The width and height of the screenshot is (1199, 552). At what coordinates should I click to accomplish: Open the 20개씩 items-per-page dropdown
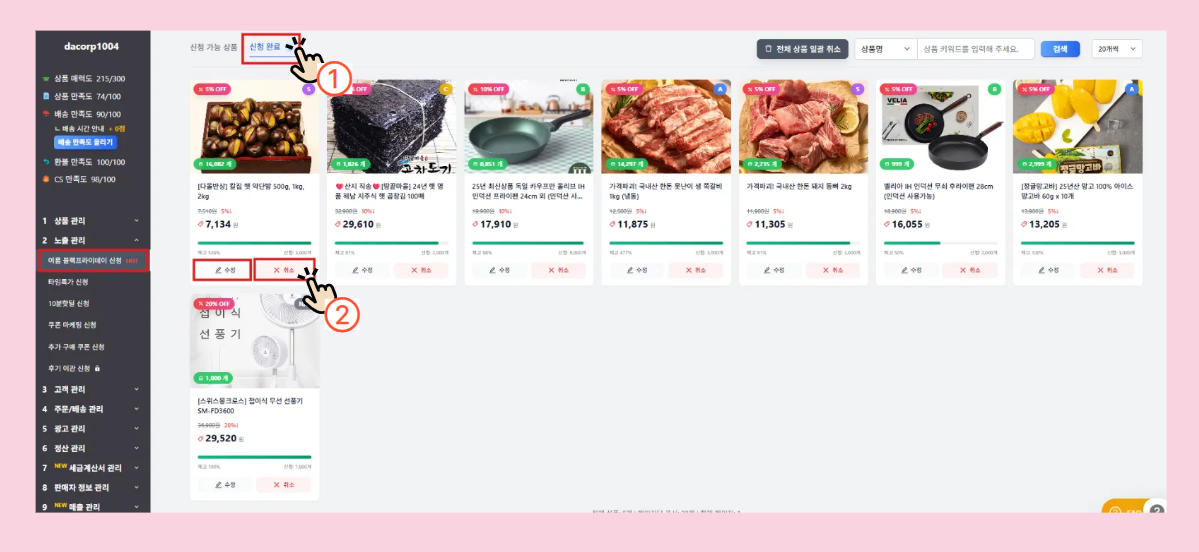(1117, 49)
